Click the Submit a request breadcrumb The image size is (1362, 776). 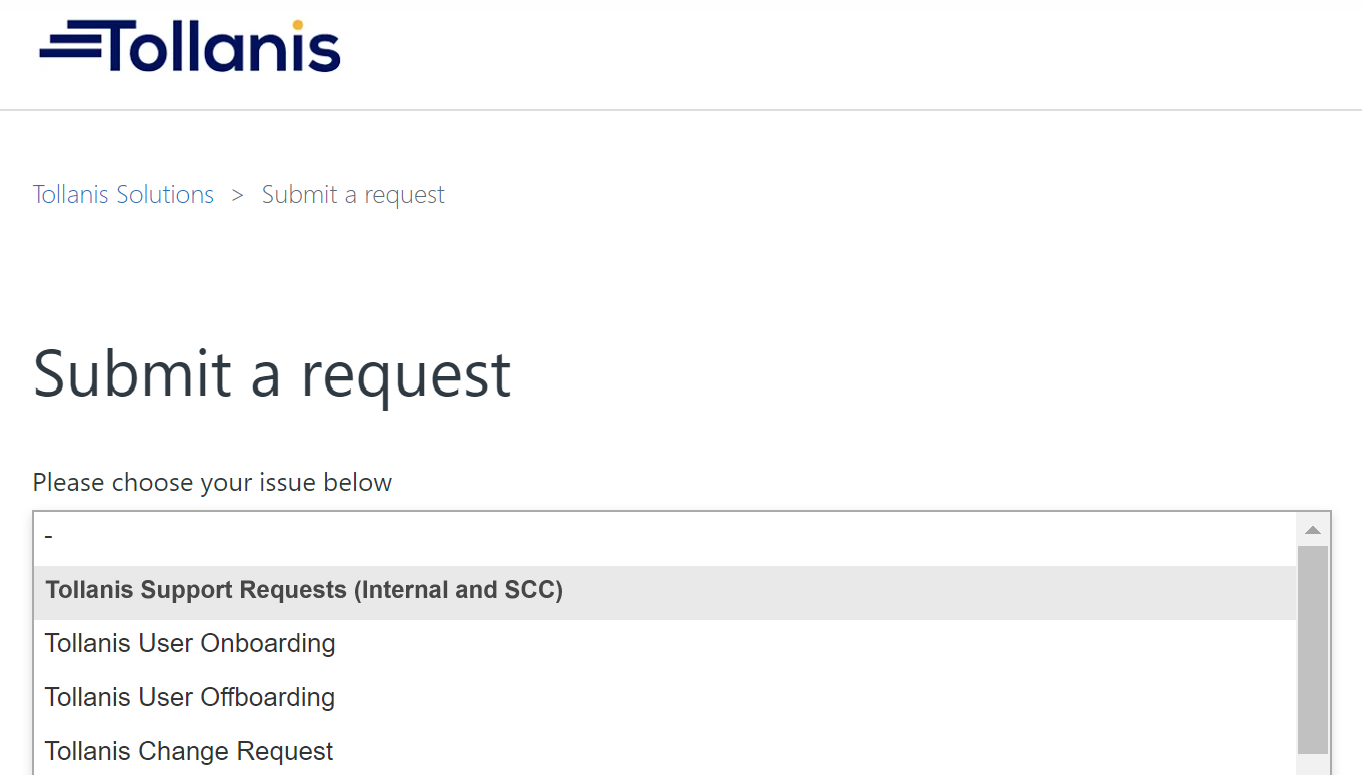click(352, 194)
